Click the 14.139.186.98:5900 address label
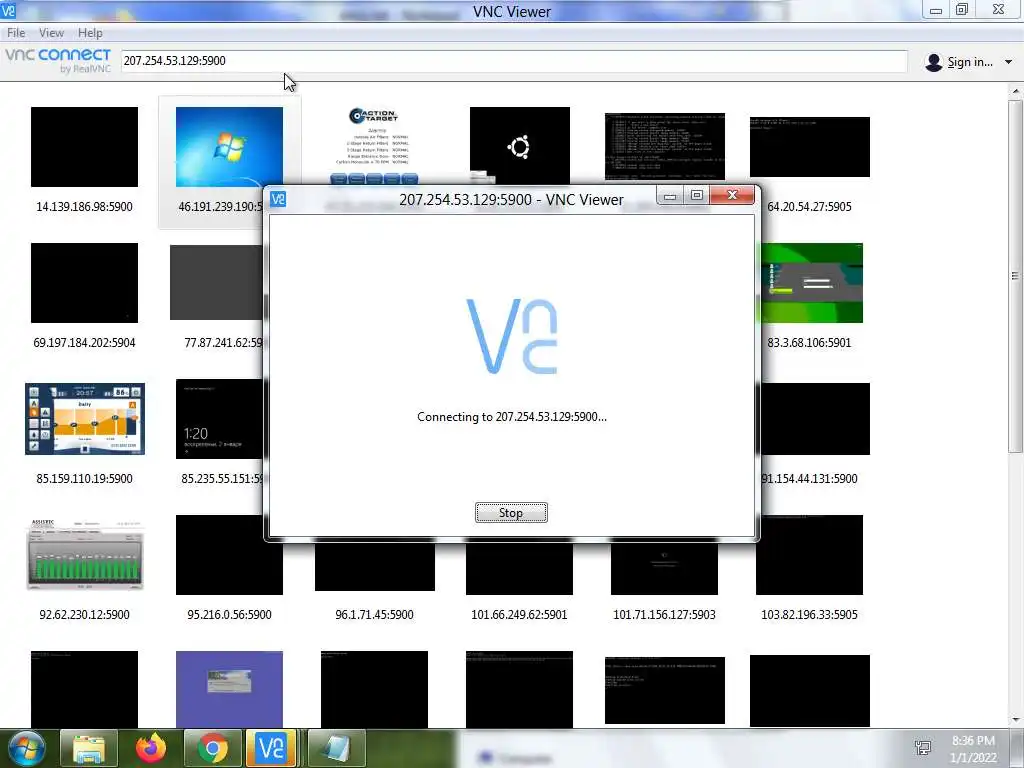Screen dimensions: 1024x768 pos(84,207)
